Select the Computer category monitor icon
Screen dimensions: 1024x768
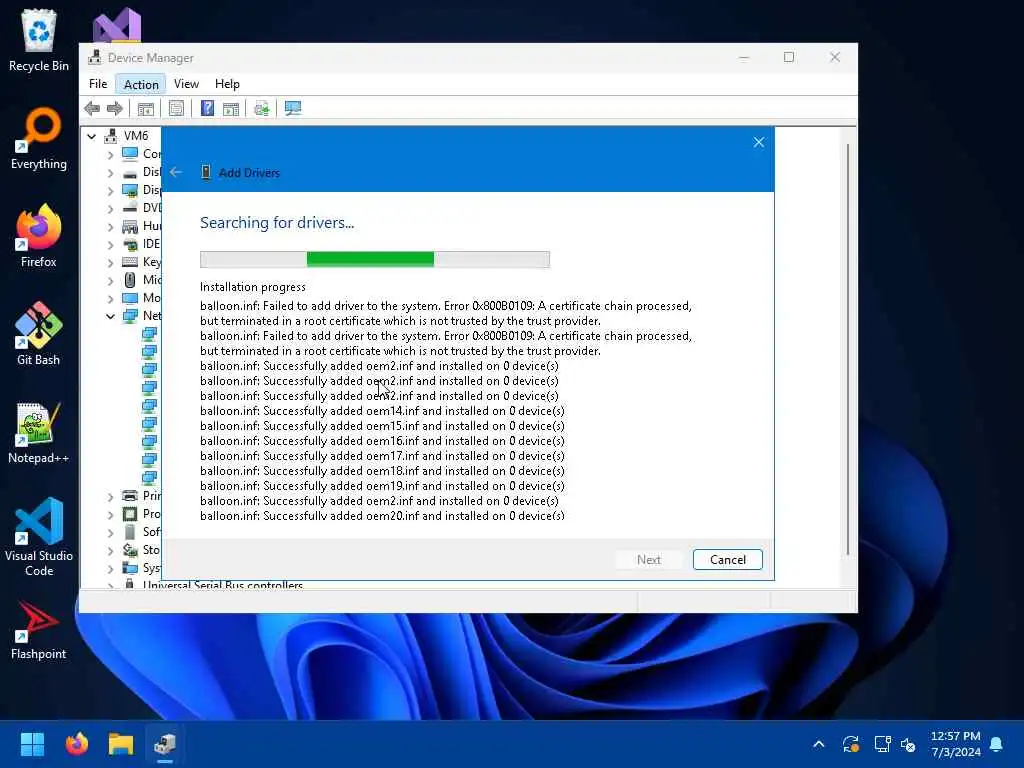pyautogui.click(x=130, y=153)
